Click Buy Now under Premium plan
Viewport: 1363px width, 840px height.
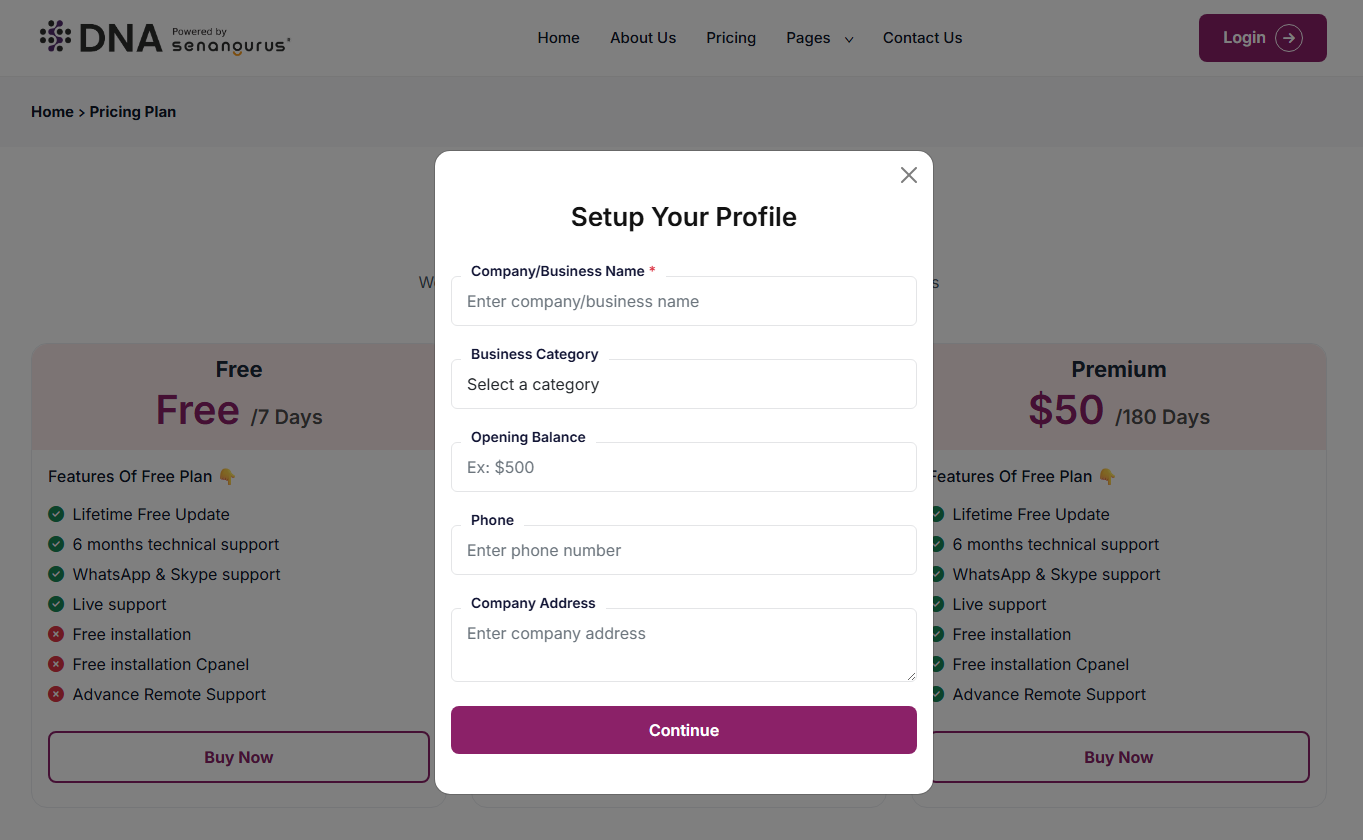click(x=1118, y=757)
